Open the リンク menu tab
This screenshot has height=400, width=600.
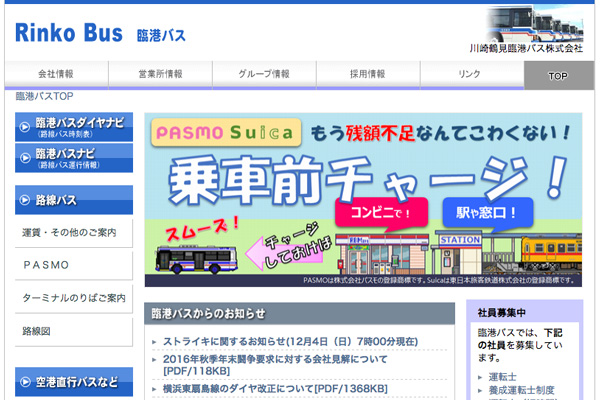pos(470,74)
